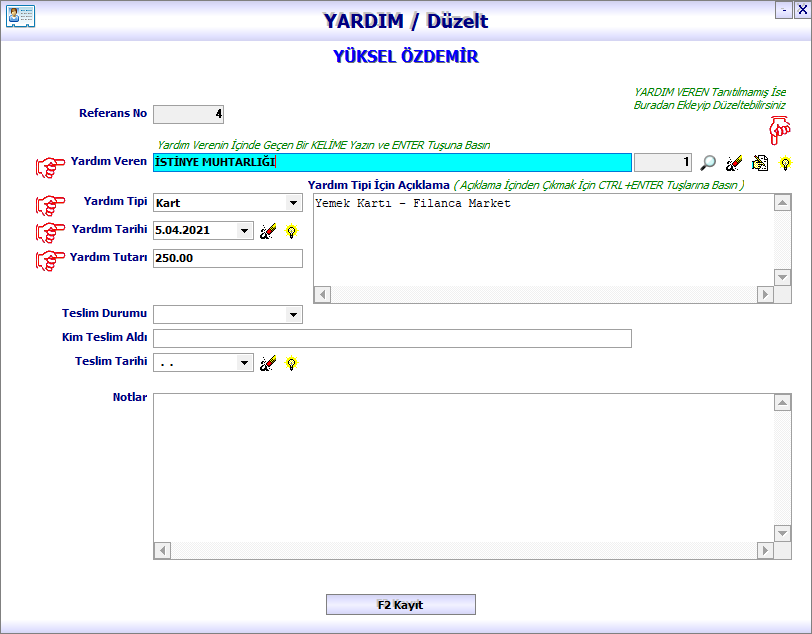Open the Teslim Durumu dropdown
This screenshot has width=812, height=634.
click(x=293, y=315)
